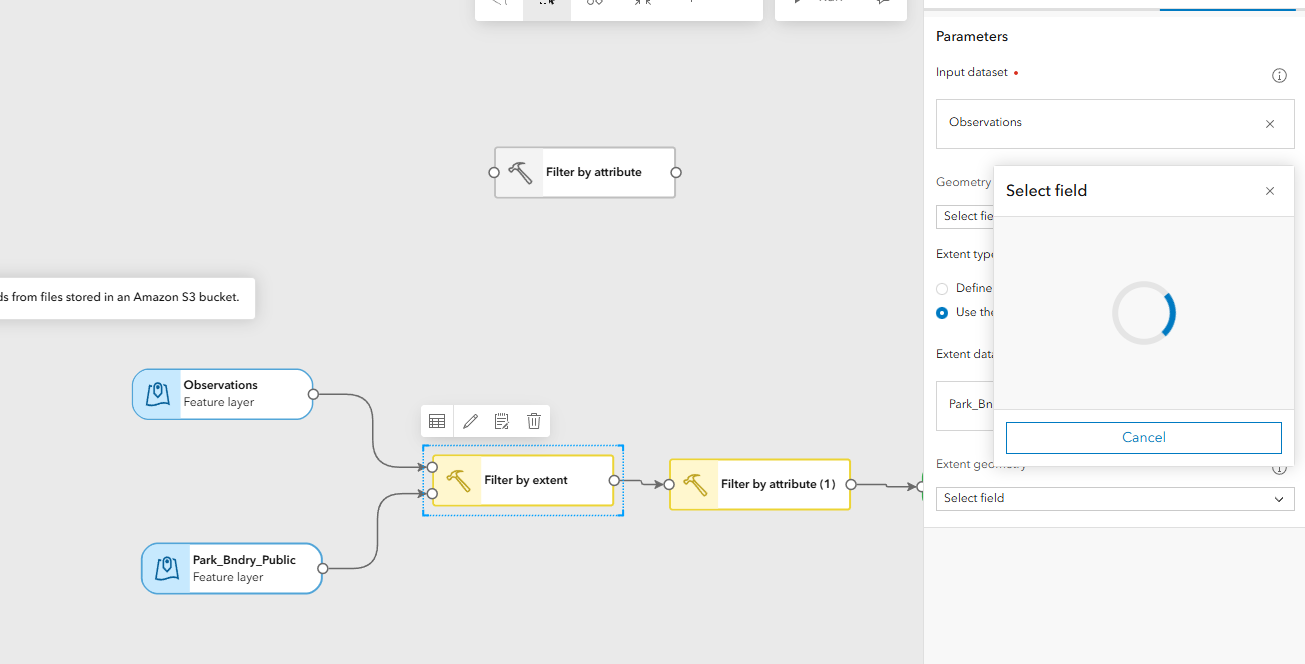Click the input port of Filter by attribute (1)
Viewport: 1305px width, 664px height.
click(669, 484)
